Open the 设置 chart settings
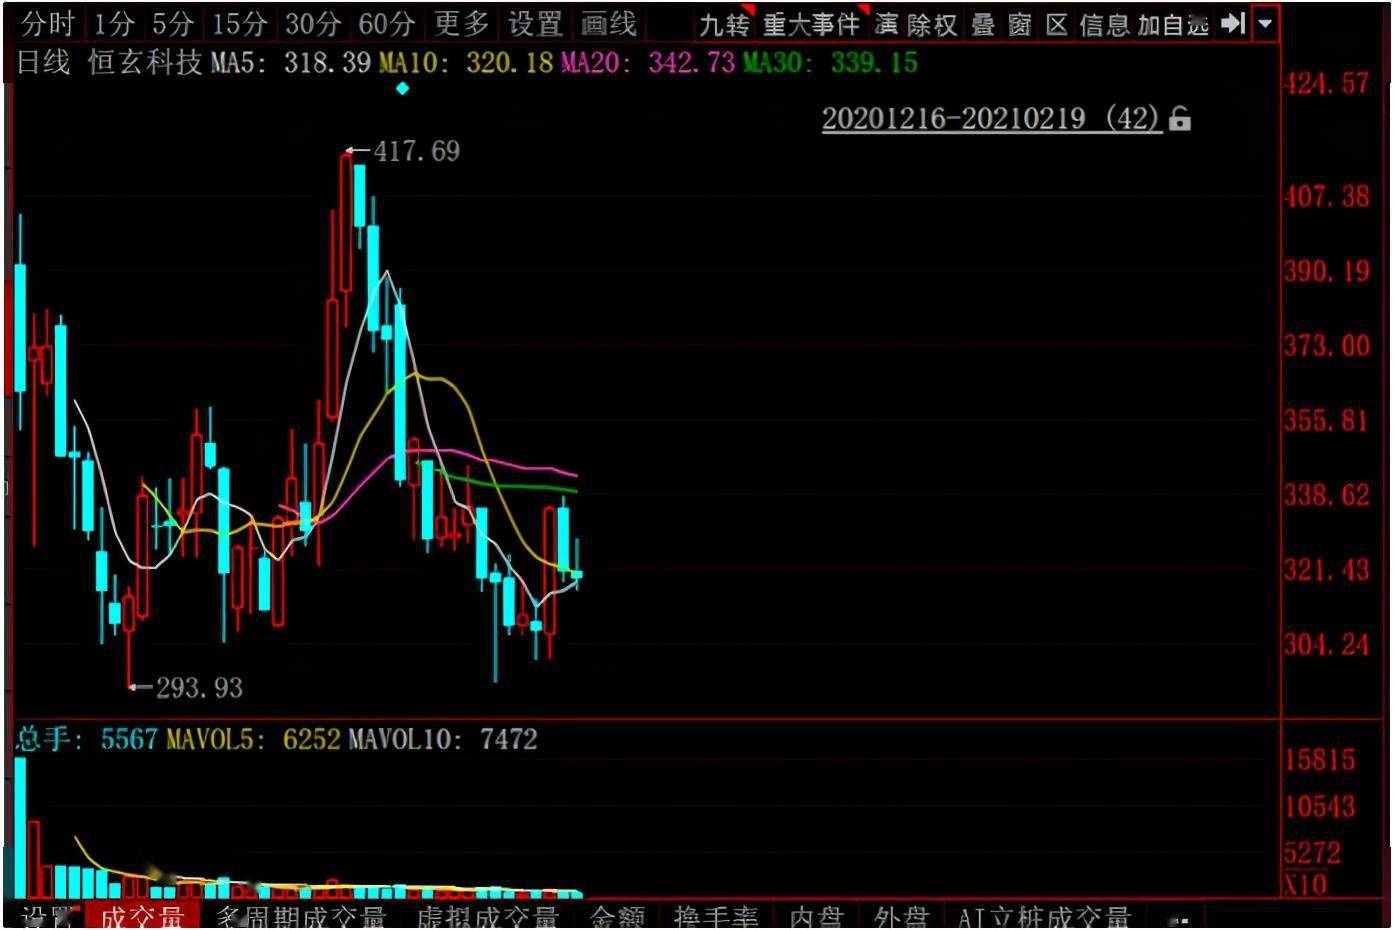1394x930 pixels. pos(535,23)
